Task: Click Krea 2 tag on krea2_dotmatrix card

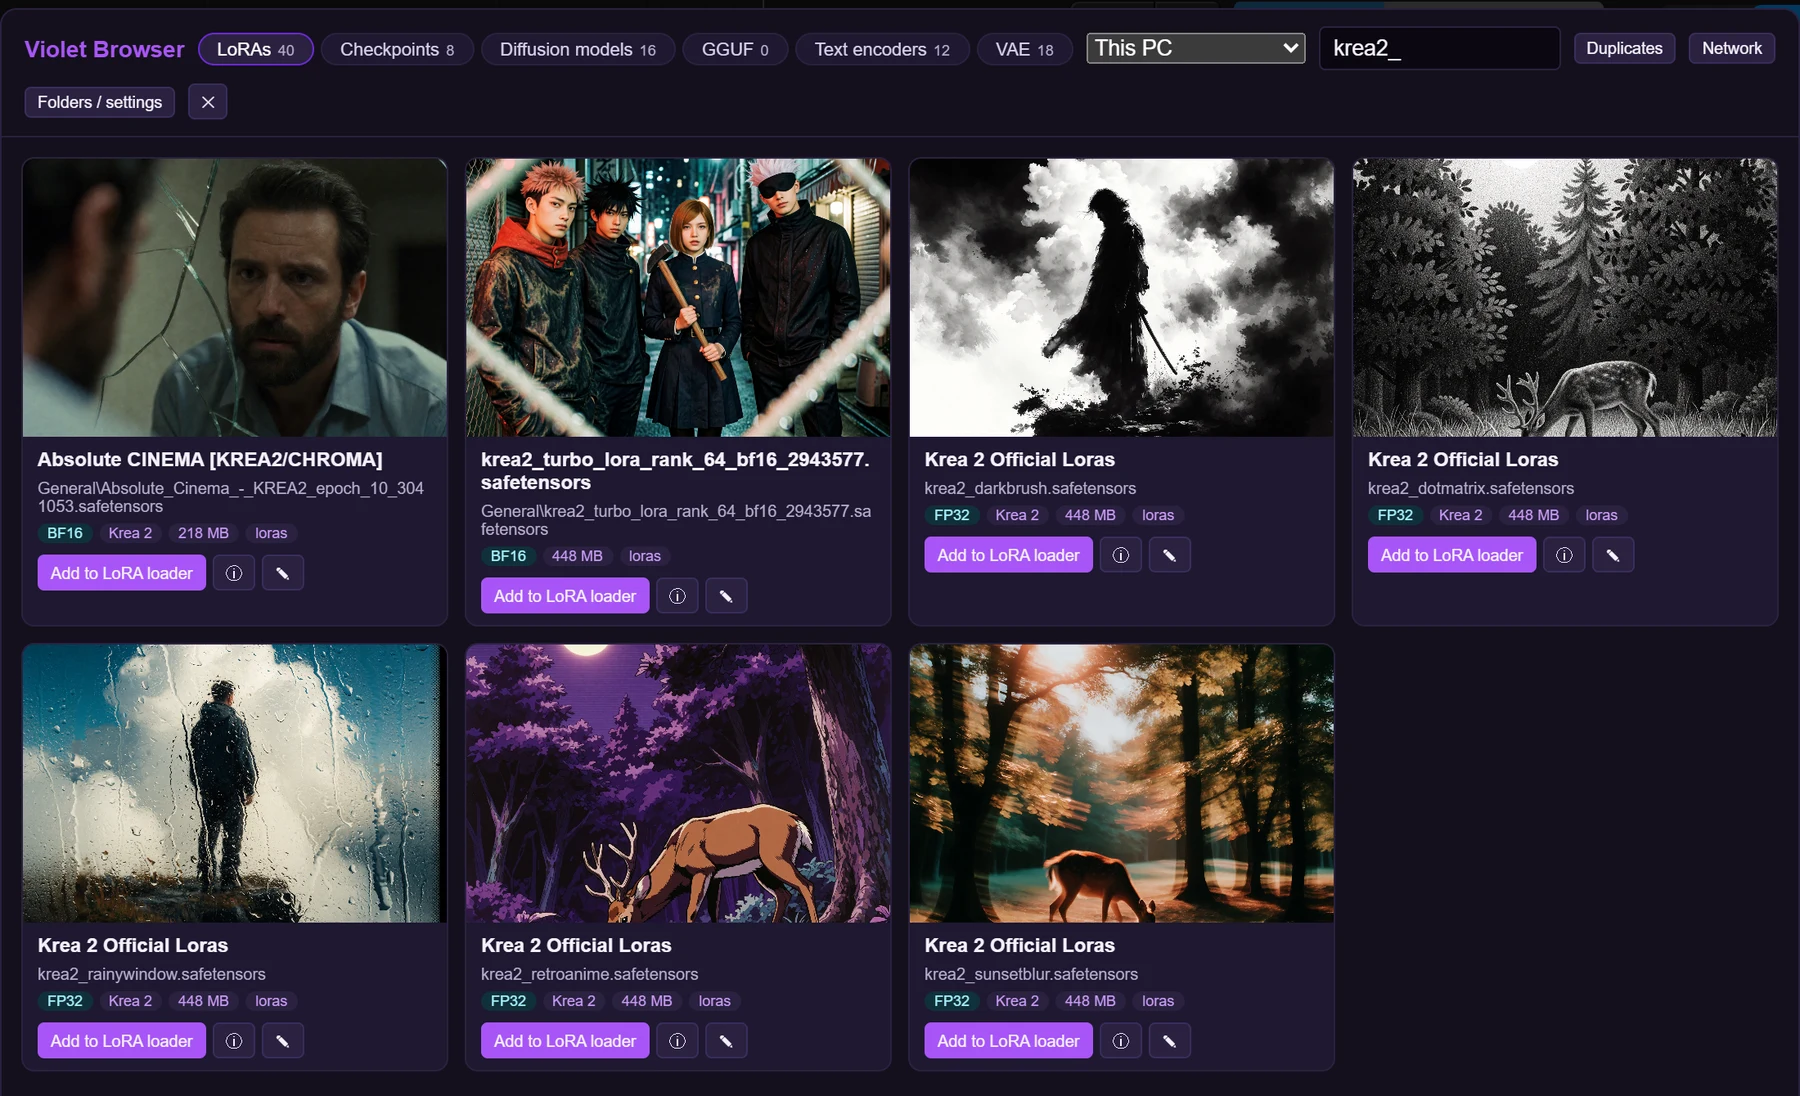Action: click(x=1460, y=515)
